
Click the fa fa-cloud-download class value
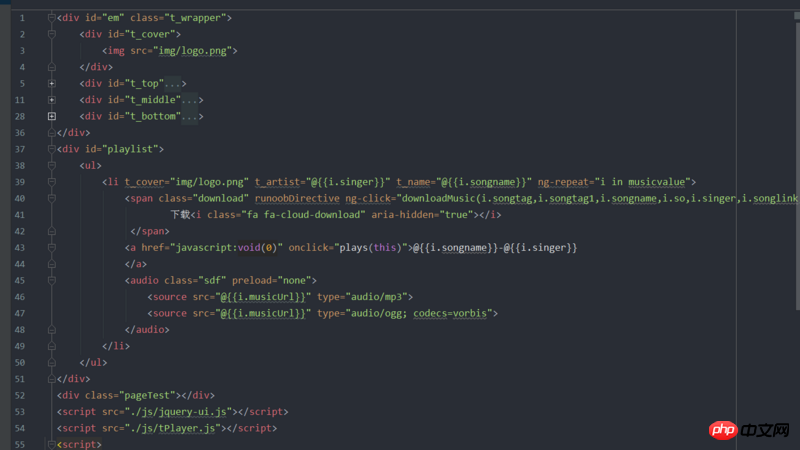[303, 215]
